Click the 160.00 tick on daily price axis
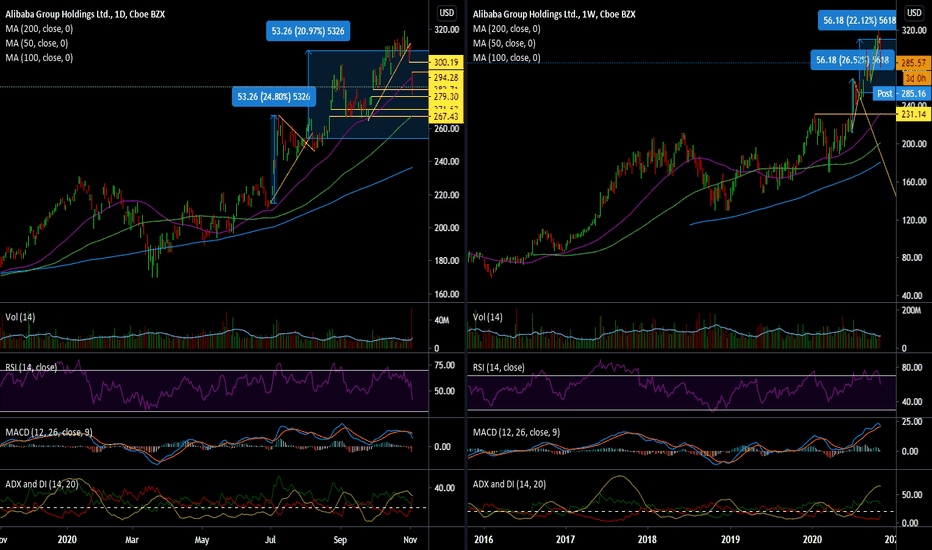Image resolution: width=932 pixels, height=550 pixels. click(x=446, y=294)
